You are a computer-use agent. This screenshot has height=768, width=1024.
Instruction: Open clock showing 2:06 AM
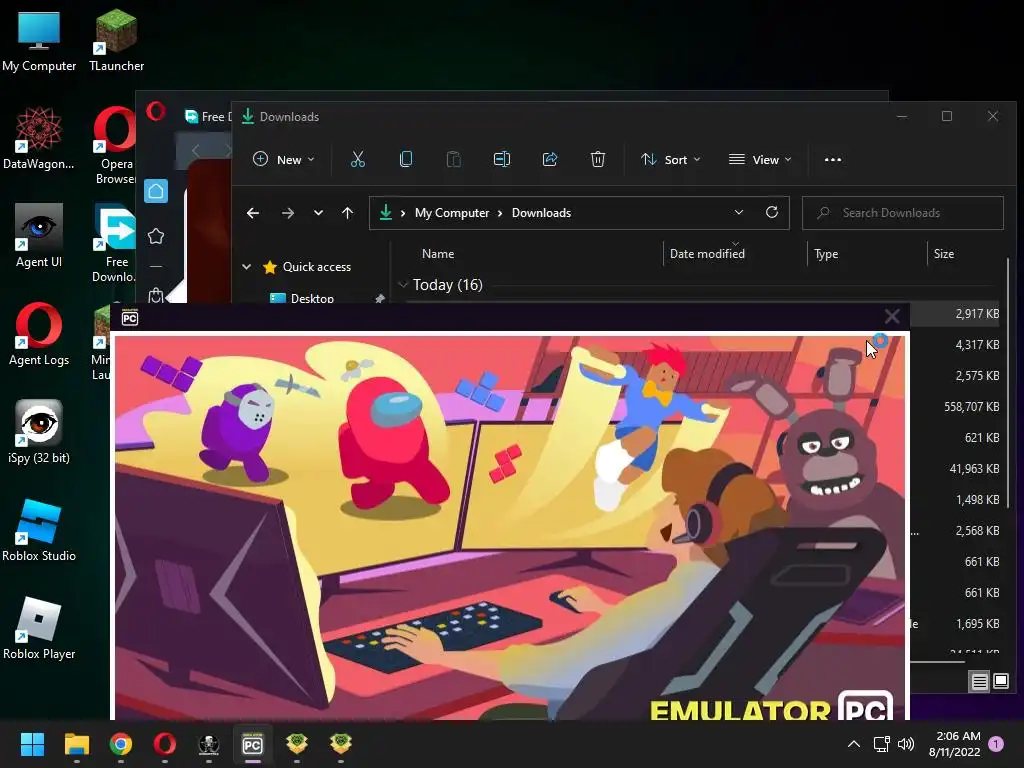(x=955, y=744)
